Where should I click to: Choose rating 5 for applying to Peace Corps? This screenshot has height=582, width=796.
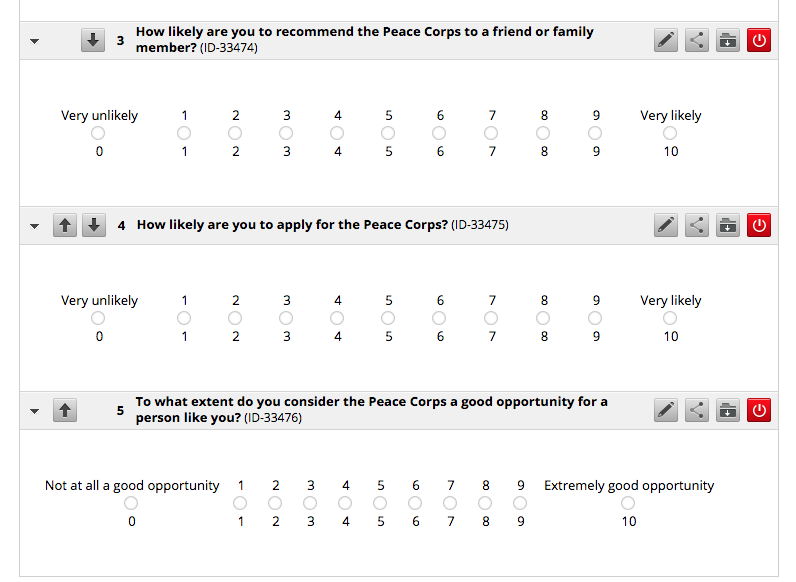pos(389,318)
